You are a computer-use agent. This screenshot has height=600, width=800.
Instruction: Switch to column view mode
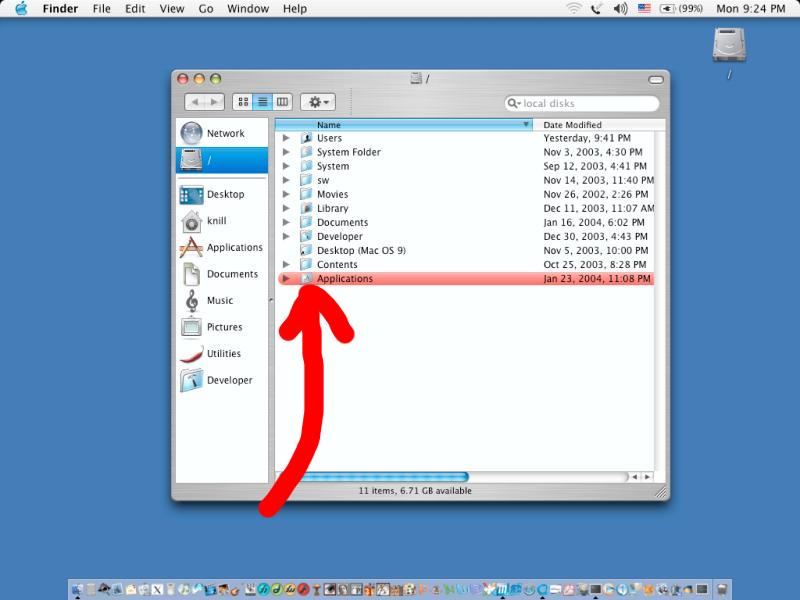click(x=282, y=102)
